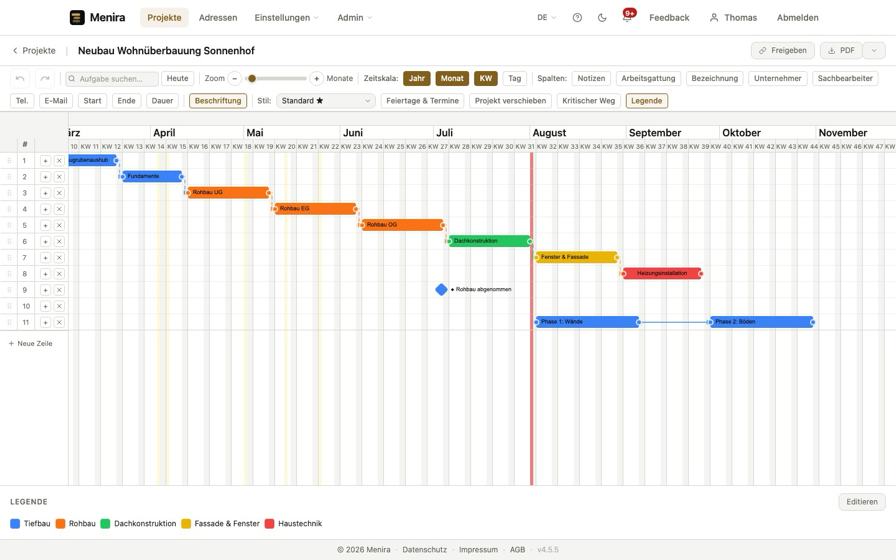
Task: Show the Notizen column
Action: pos(591,78)
